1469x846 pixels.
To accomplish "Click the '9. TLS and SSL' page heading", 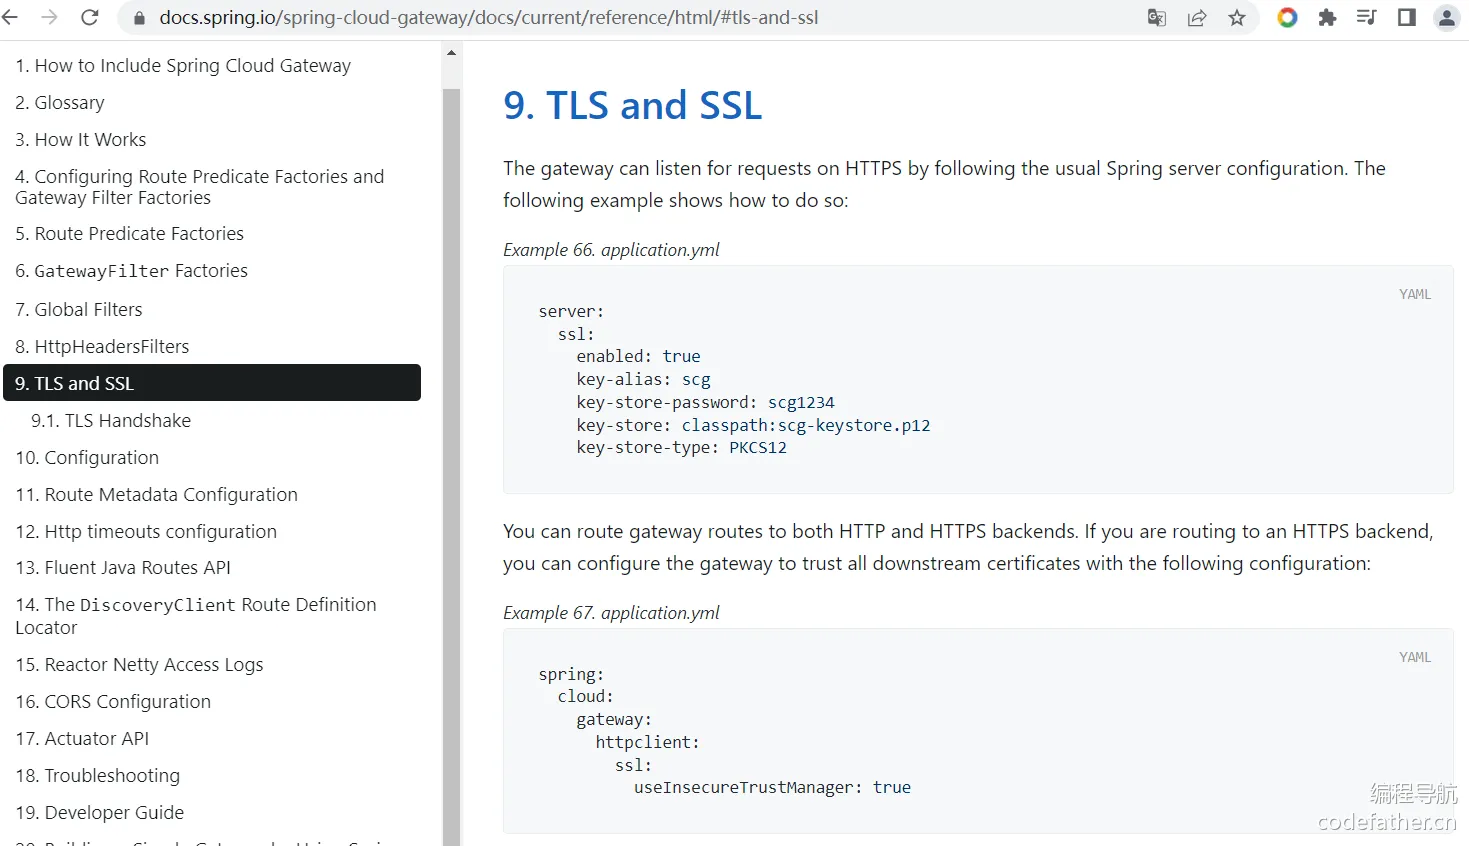I will pos(633,105).
